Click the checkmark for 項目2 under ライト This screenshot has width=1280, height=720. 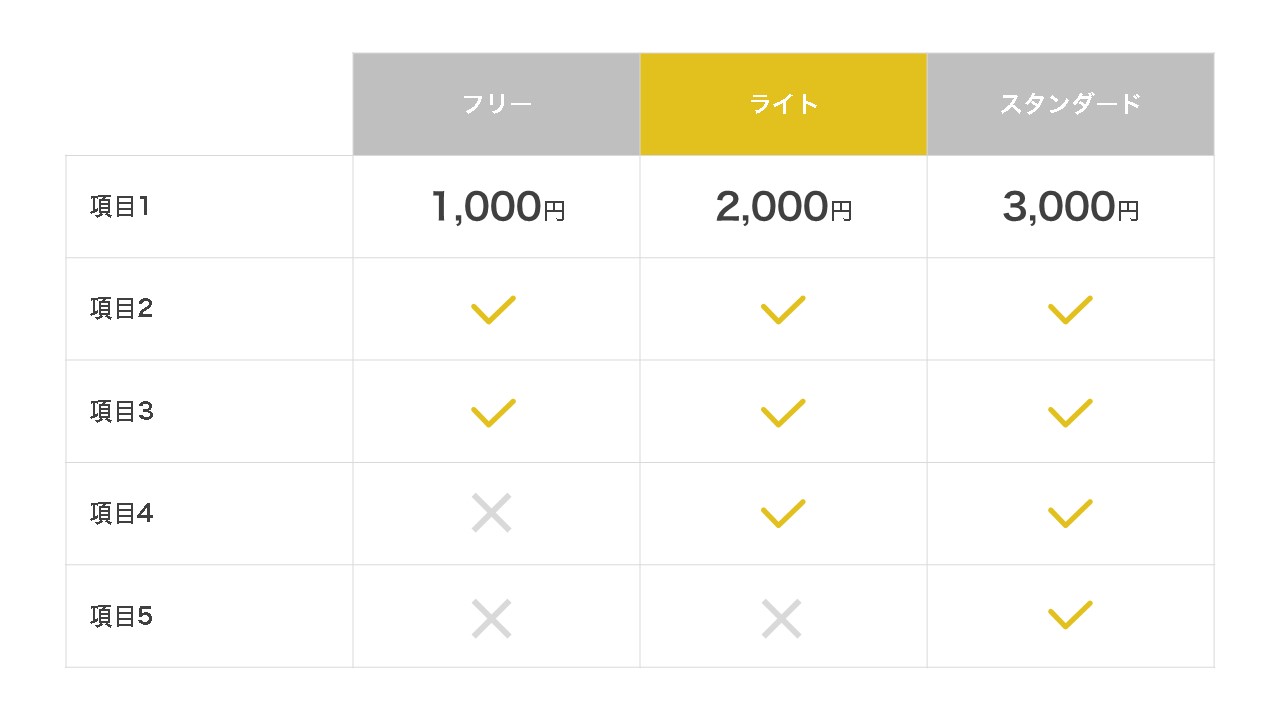click(x=783, y=310)
